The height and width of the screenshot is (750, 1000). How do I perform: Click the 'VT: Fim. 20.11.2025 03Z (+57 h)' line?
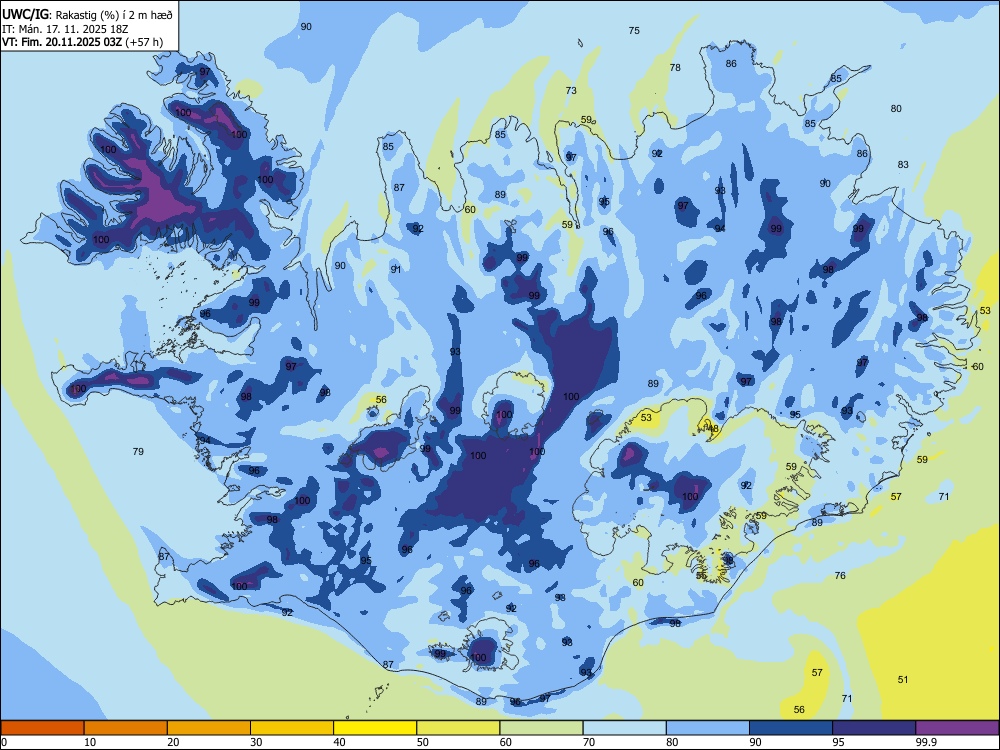pos(82,42)
